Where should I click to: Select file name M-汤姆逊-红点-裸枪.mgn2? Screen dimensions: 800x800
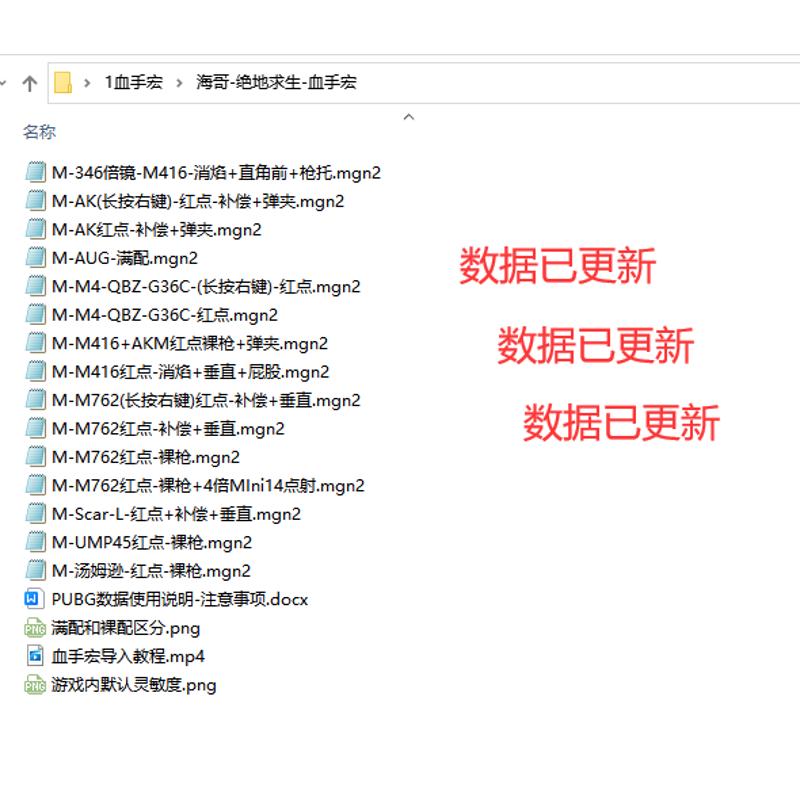coord(152,571)
